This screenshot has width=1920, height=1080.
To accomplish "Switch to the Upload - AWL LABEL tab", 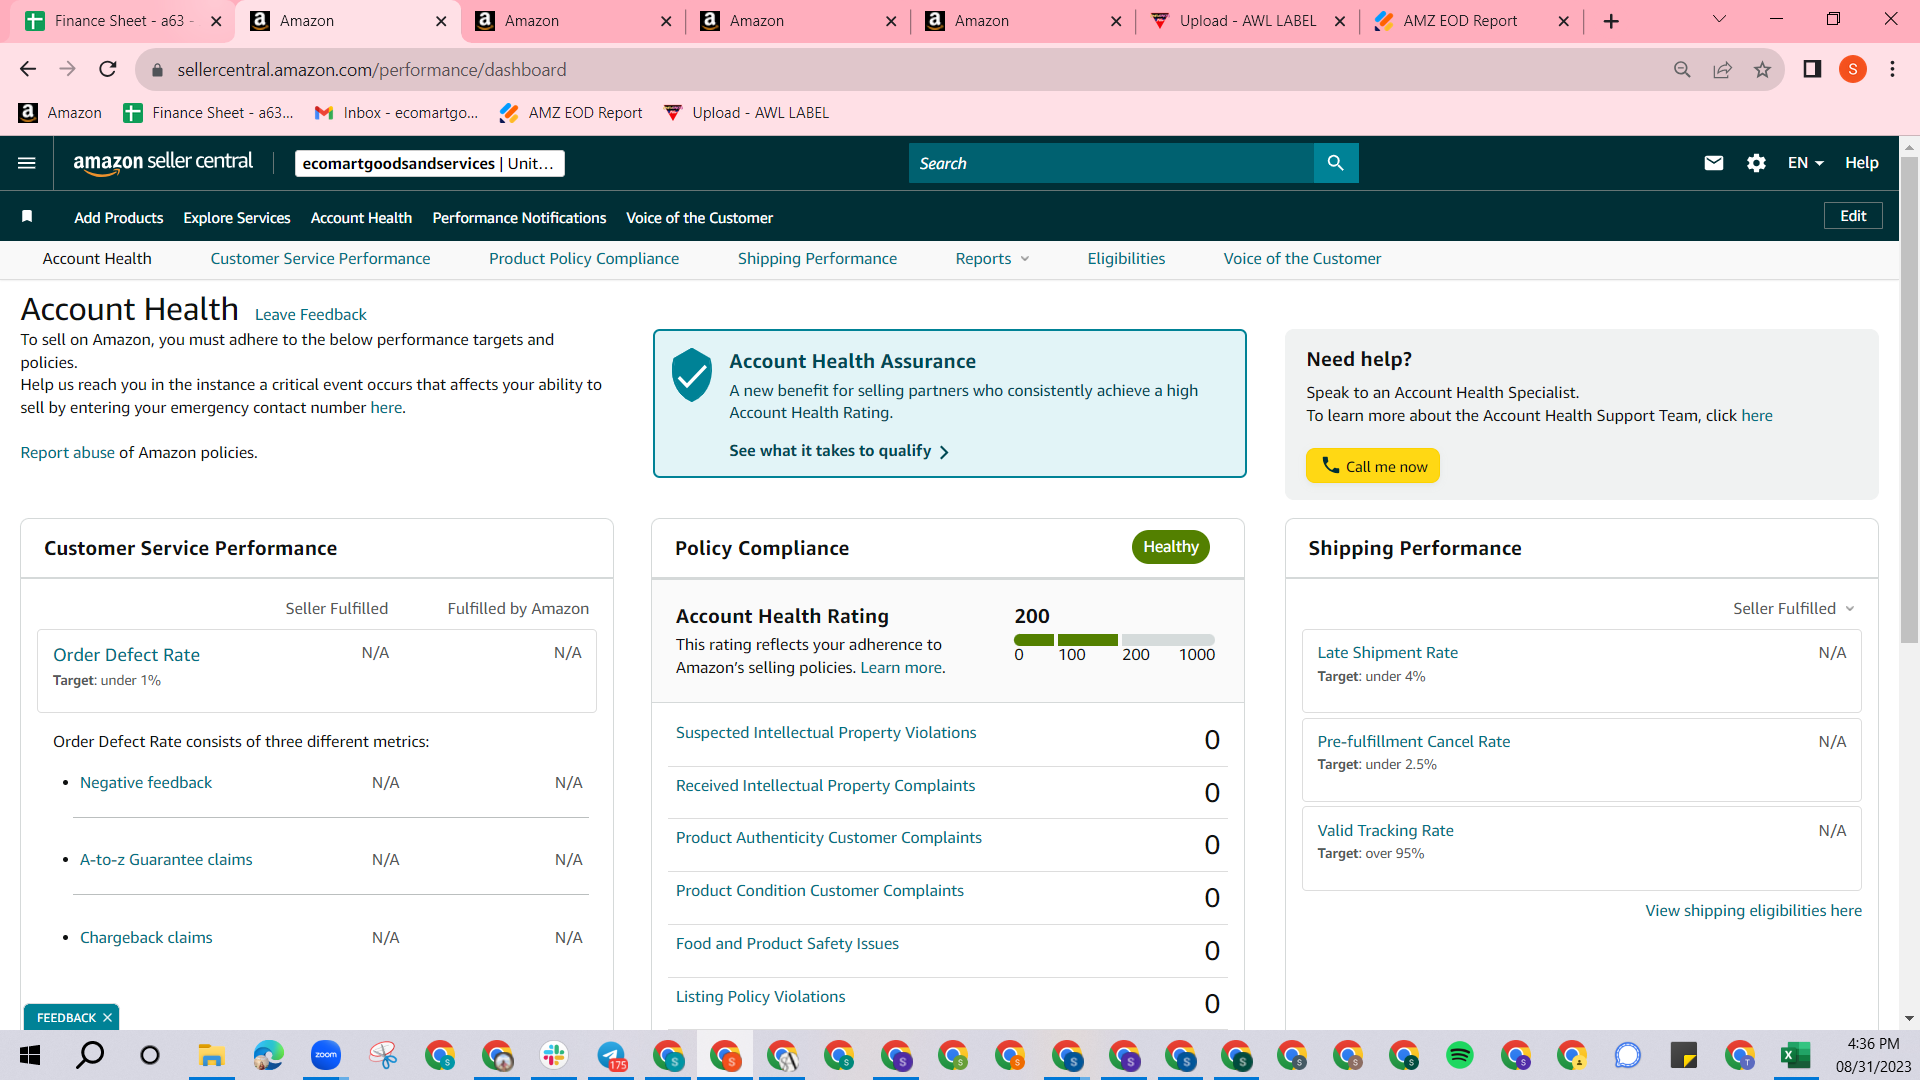I will tap(1248, 21).
